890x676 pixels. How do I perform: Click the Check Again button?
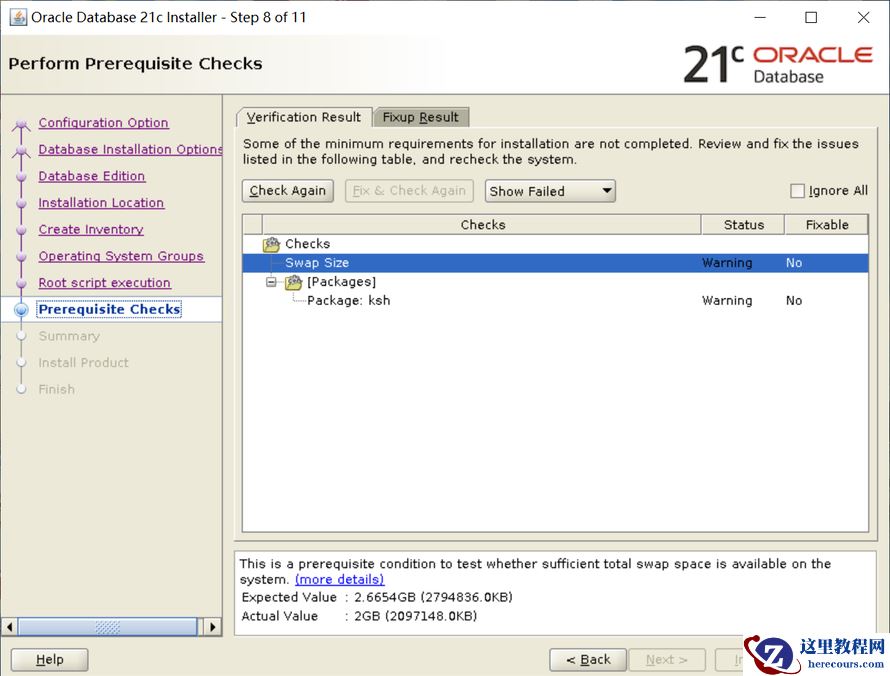[x=288, y=191]
